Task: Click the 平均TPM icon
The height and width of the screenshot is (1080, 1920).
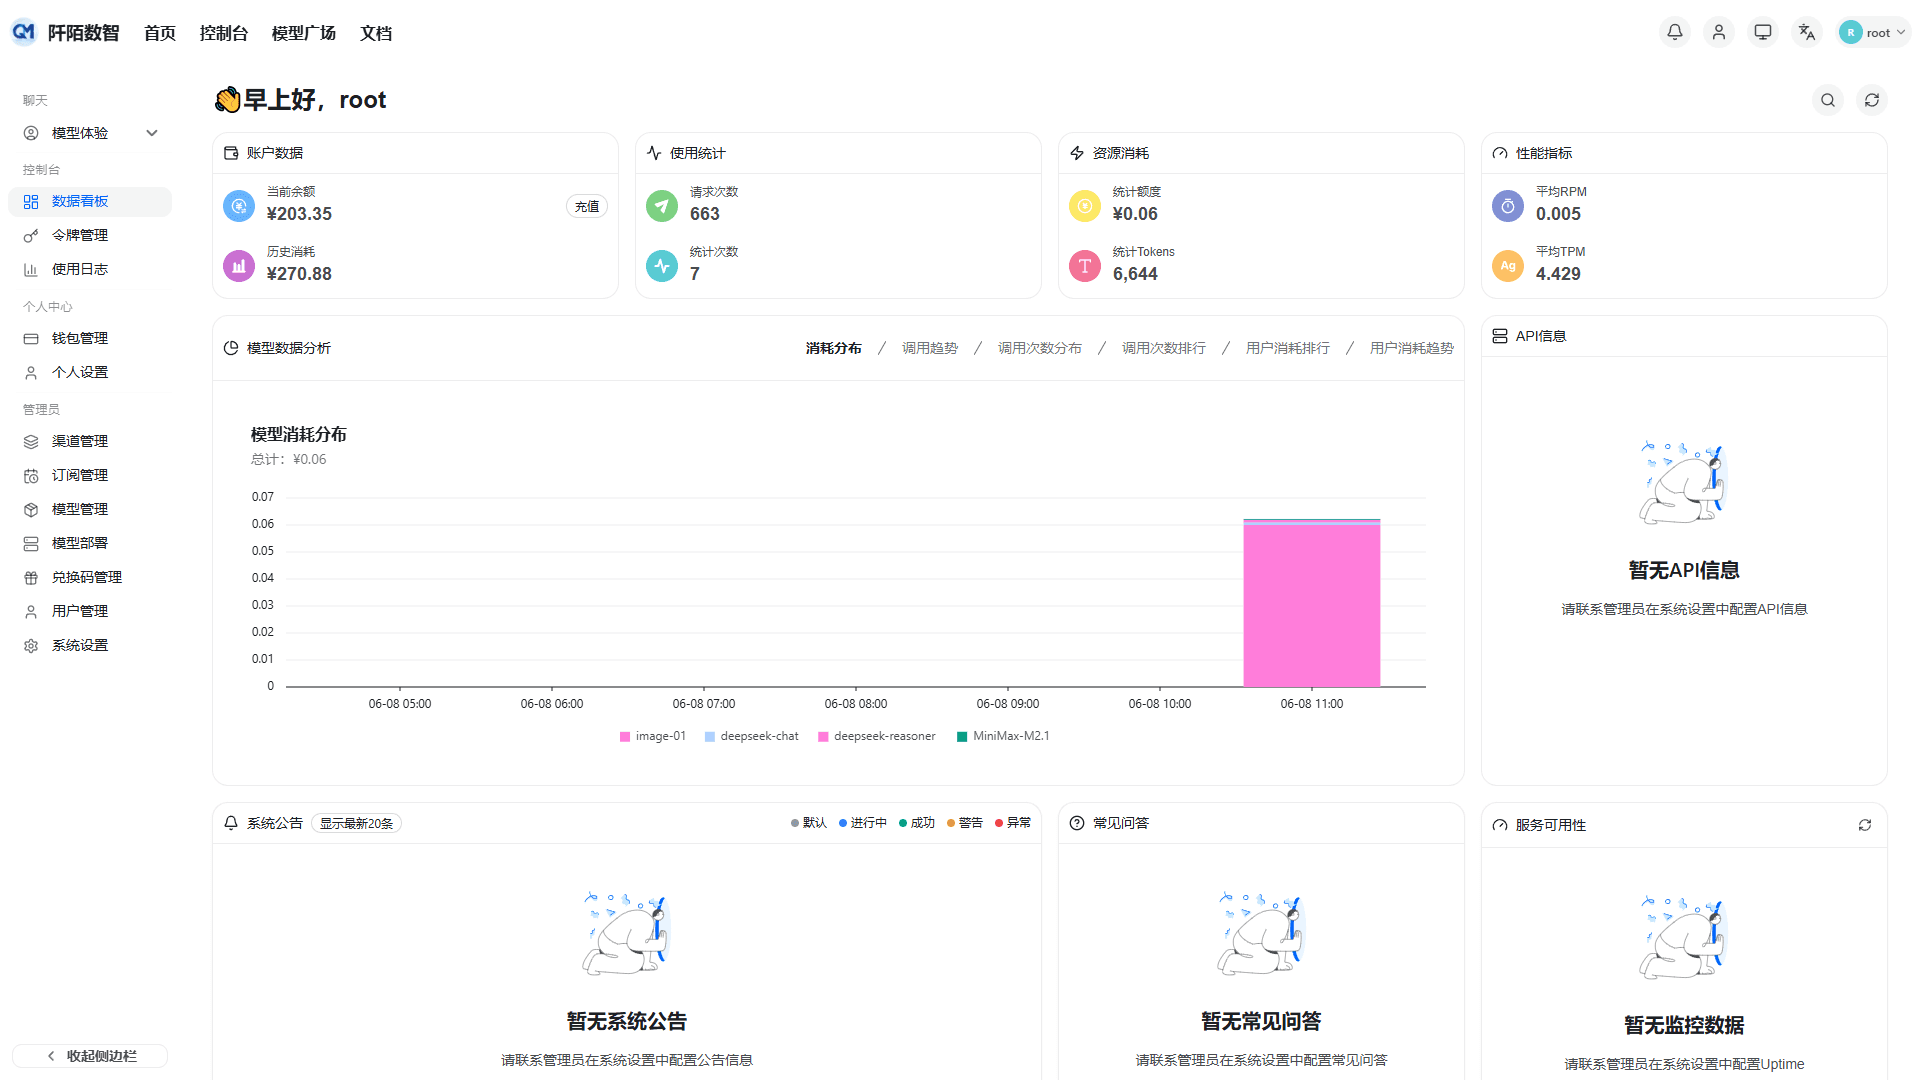Action: (1508, 266)
